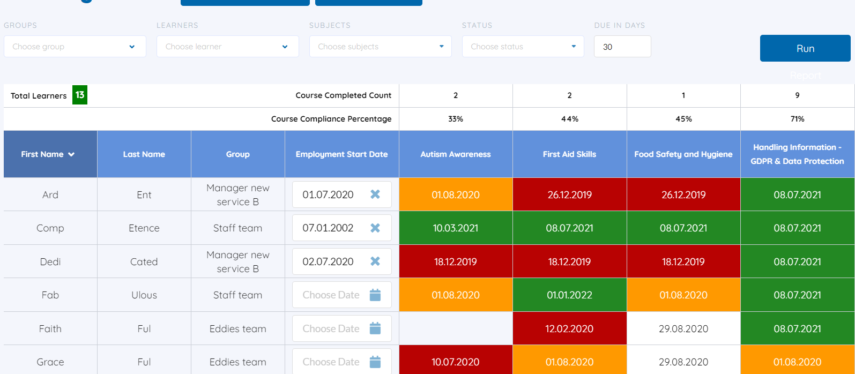855x374 pixels.
Task: Select Comp's green Autism Awareness cell 10.03.2021
Action: pos(456,228)
